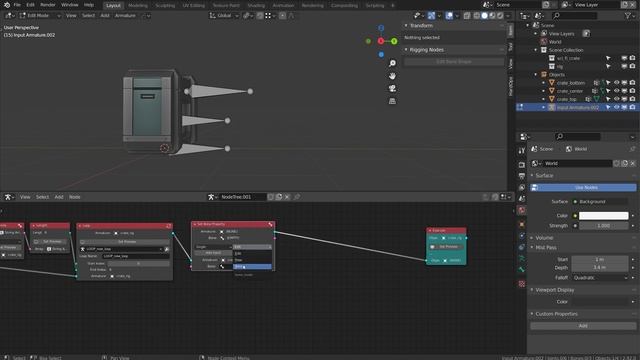640x360 pixels.
Task: Switch perspective/orthographic grid icon
Action: point(392,101)
